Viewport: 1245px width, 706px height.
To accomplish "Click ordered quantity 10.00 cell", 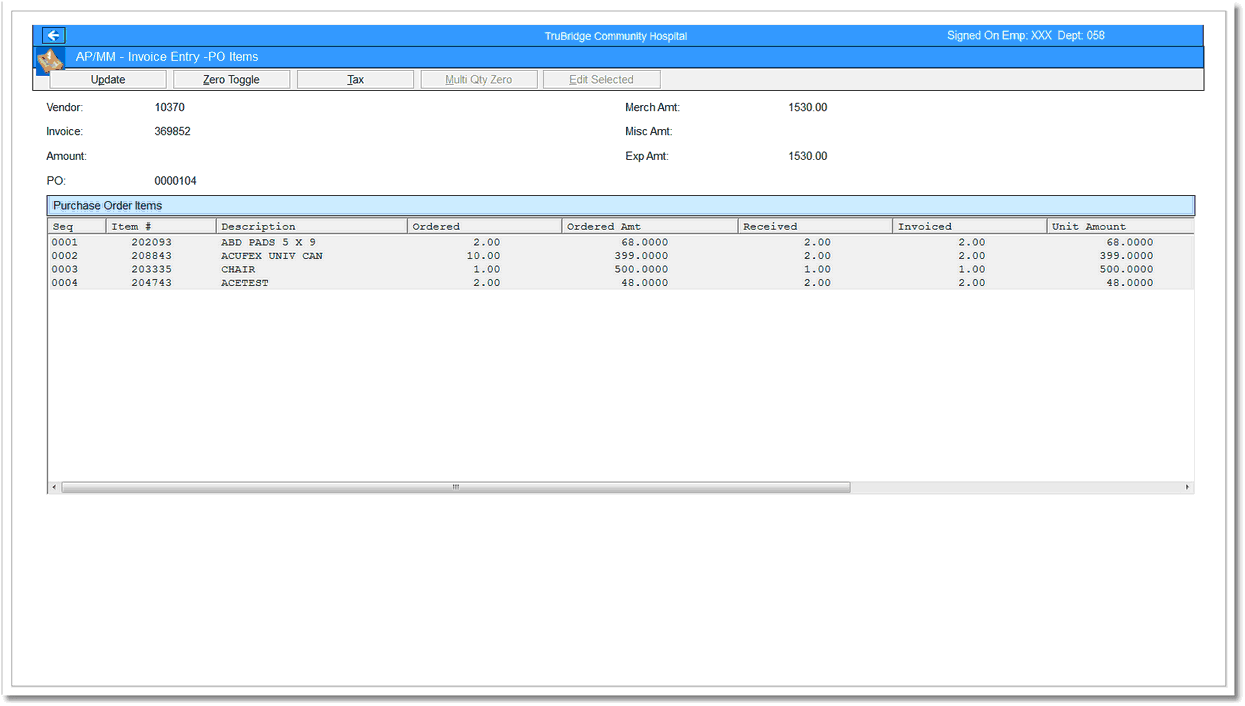I will (x=483, y=255).
